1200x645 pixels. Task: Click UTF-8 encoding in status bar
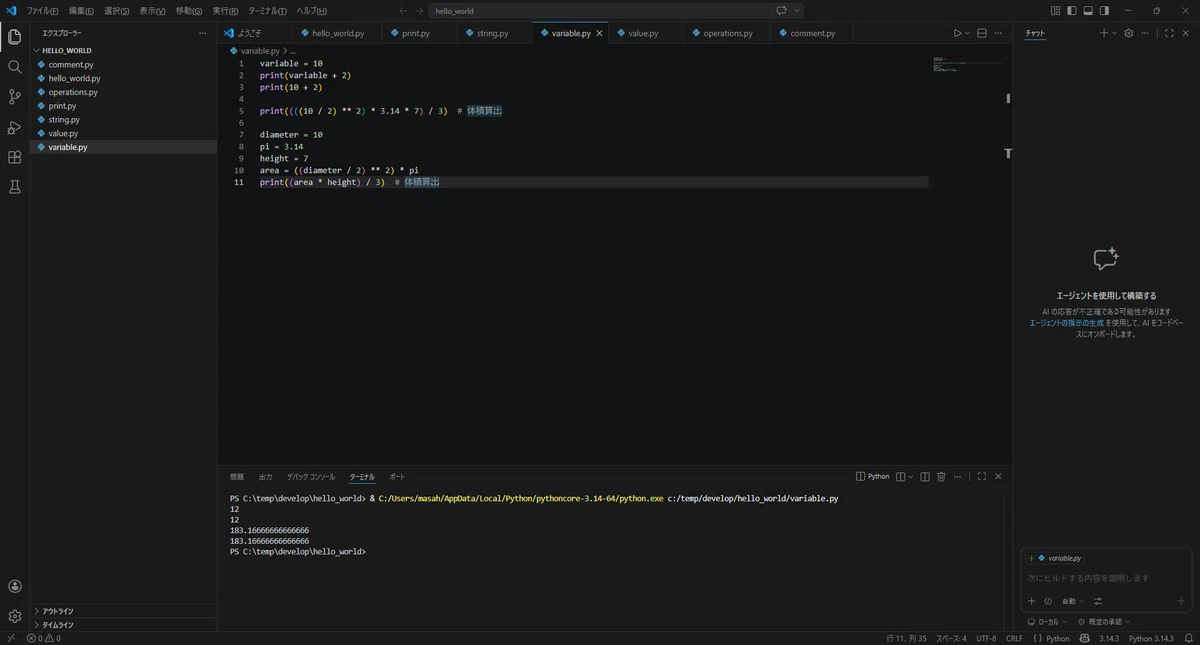point(986,638)
